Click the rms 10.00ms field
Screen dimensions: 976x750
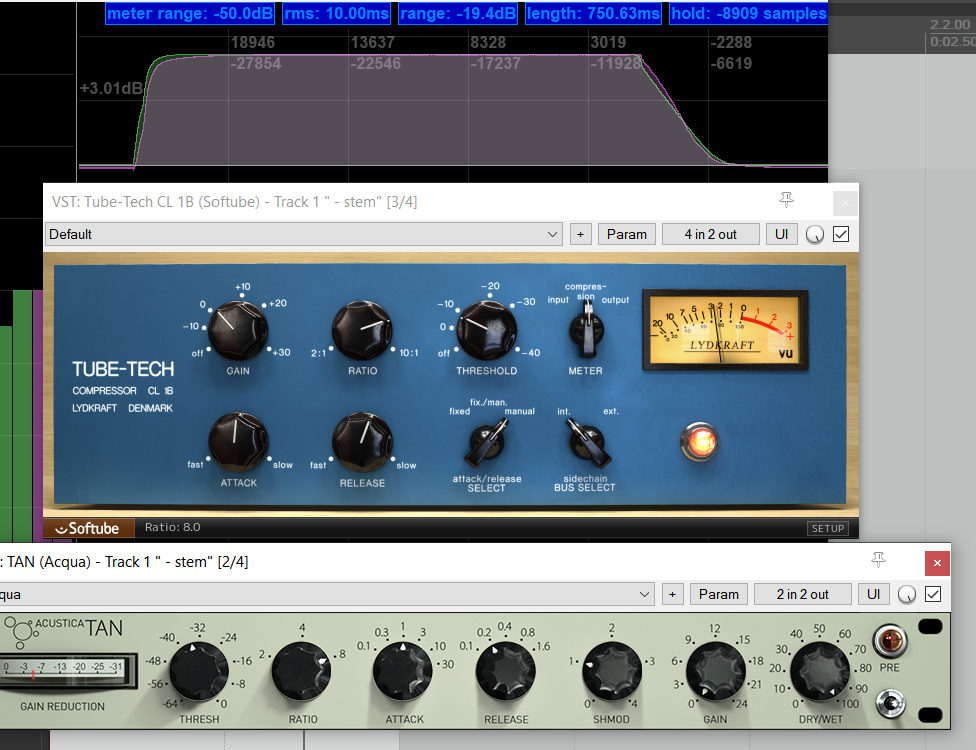coord(337,13)
